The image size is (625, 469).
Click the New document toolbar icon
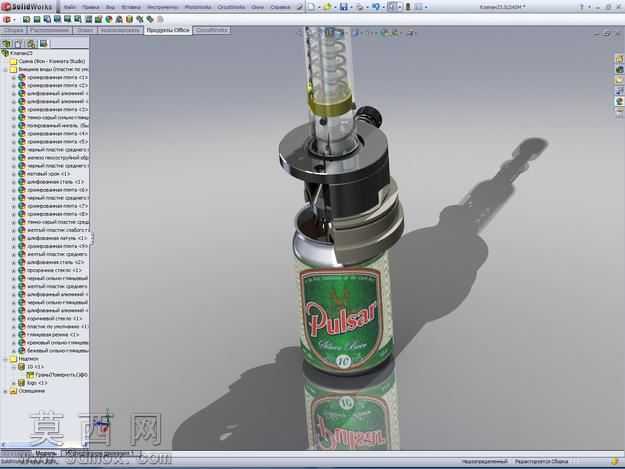click(x=312, y=6)
